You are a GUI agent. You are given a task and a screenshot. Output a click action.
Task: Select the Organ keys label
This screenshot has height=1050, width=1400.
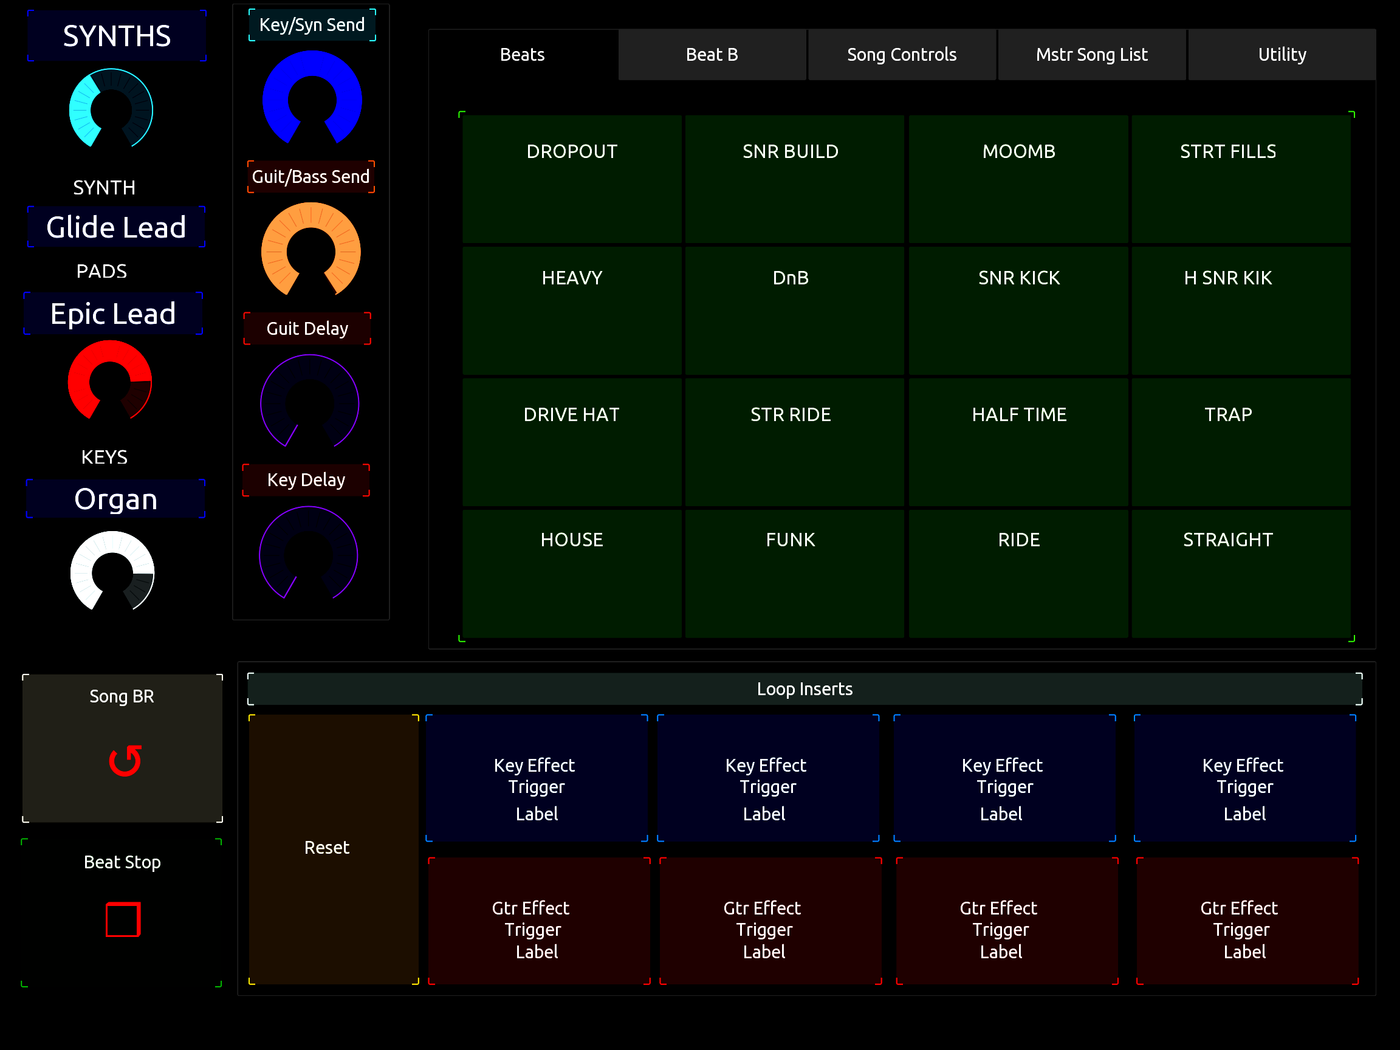[116, 499]
